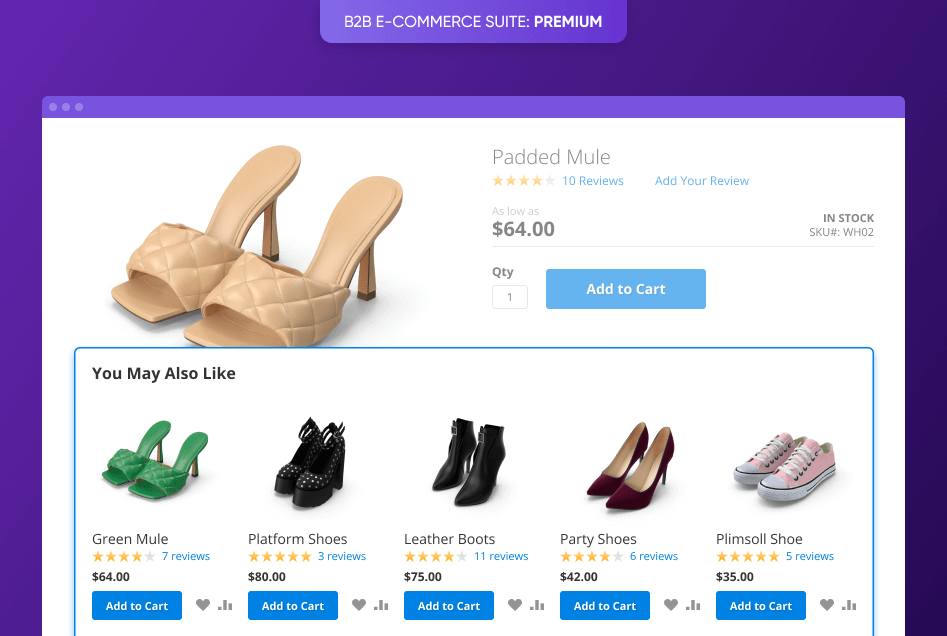Open compare for Party Shoes via chart icon

pos(693,605)
